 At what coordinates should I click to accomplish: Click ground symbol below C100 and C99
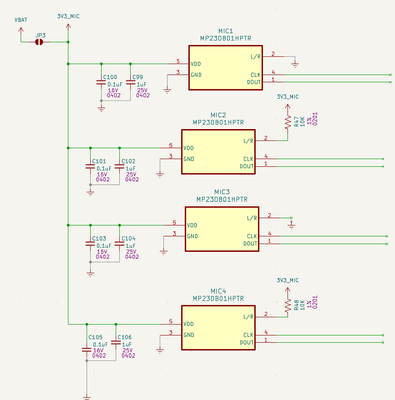tap(101, 108)
